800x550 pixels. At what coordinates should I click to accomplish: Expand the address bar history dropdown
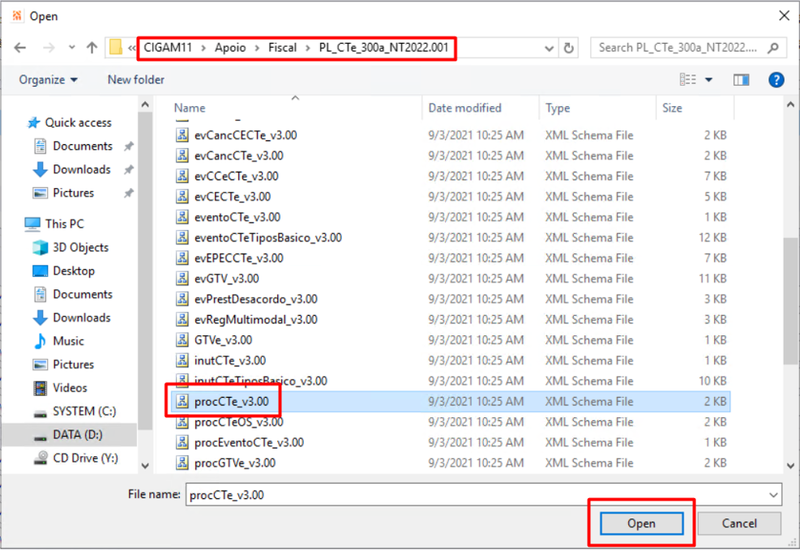click(x=549, y=48)
